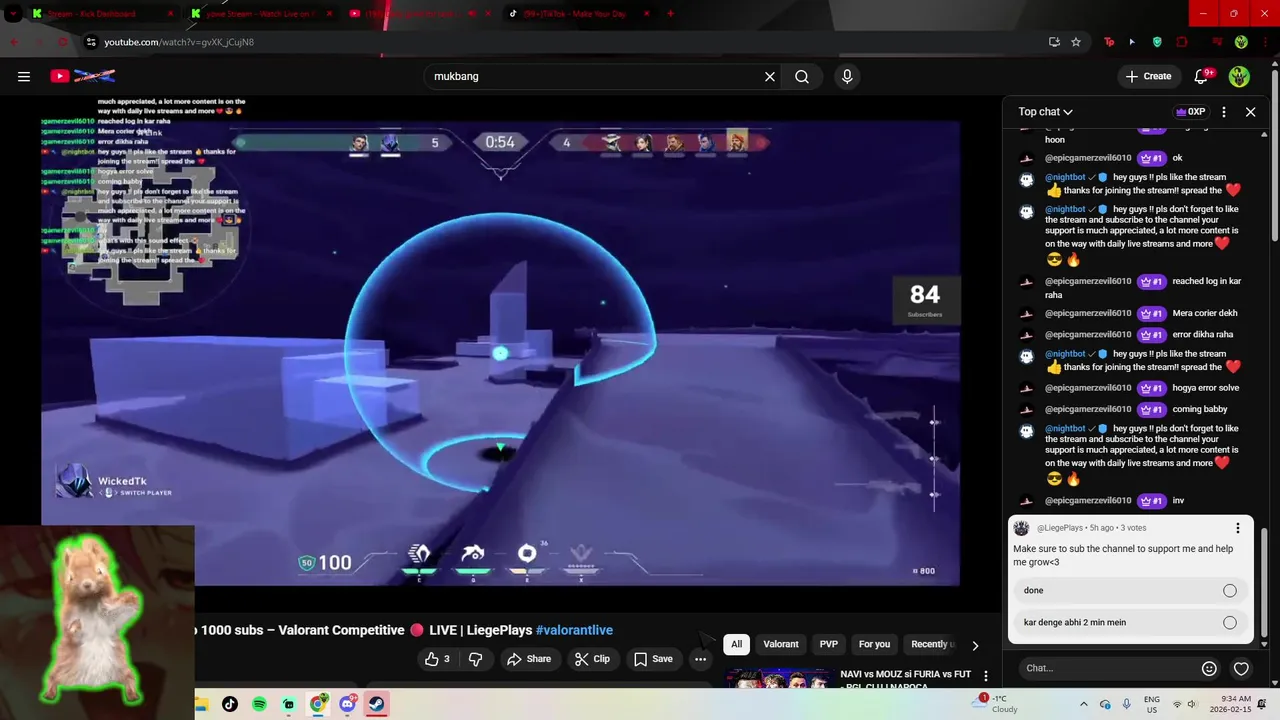1280x720 pixels.
Task: Open video options for NAVI vs MOUZ
Action: [x=985, y=677]
